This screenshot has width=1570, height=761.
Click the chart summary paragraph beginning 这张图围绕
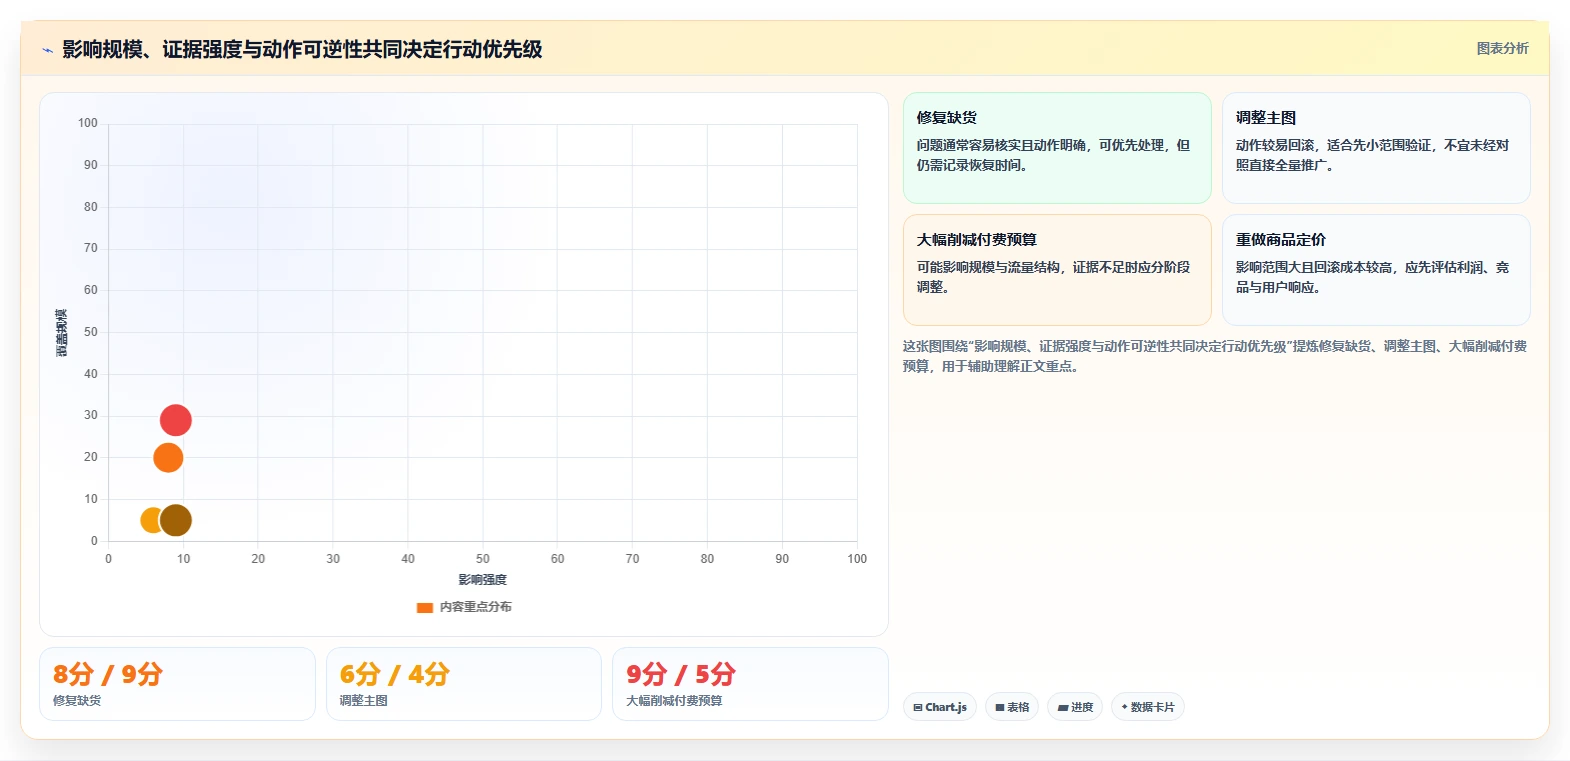(1215, 356)
